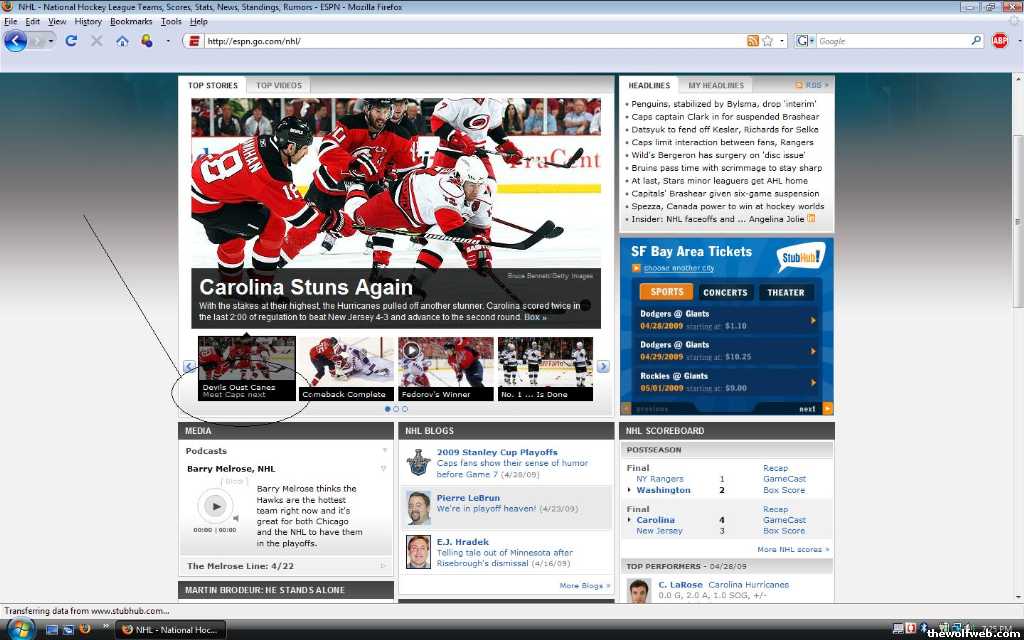Select the third carousel page dot

[x=404, y=409]
